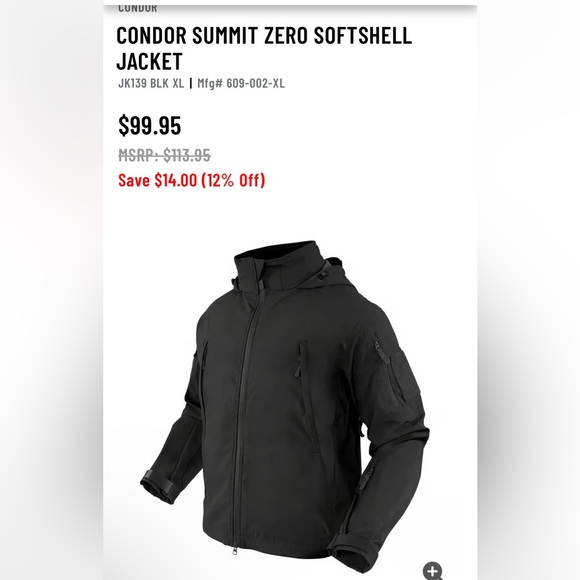This screenshot has height=580, width=580.
Task: Open the Condor brand link above the title
Action: tap(138, 8)
